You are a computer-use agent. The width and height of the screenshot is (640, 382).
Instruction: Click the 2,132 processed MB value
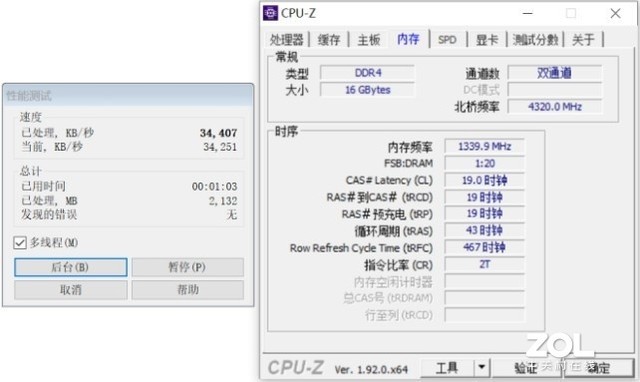[223, 201]
